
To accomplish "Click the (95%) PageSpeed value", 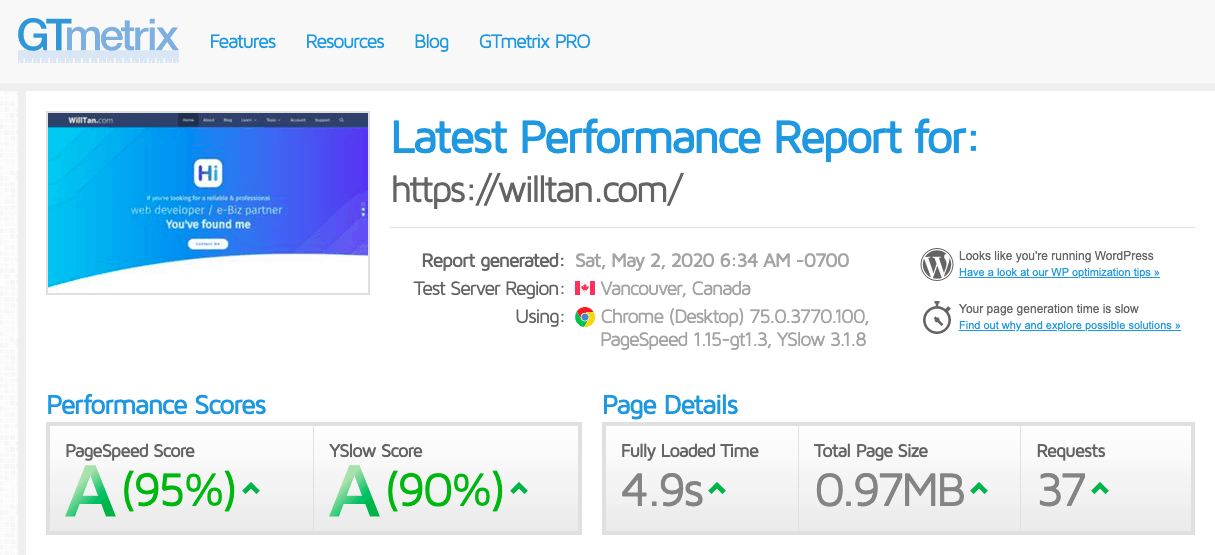I will [x=180, y=491].
